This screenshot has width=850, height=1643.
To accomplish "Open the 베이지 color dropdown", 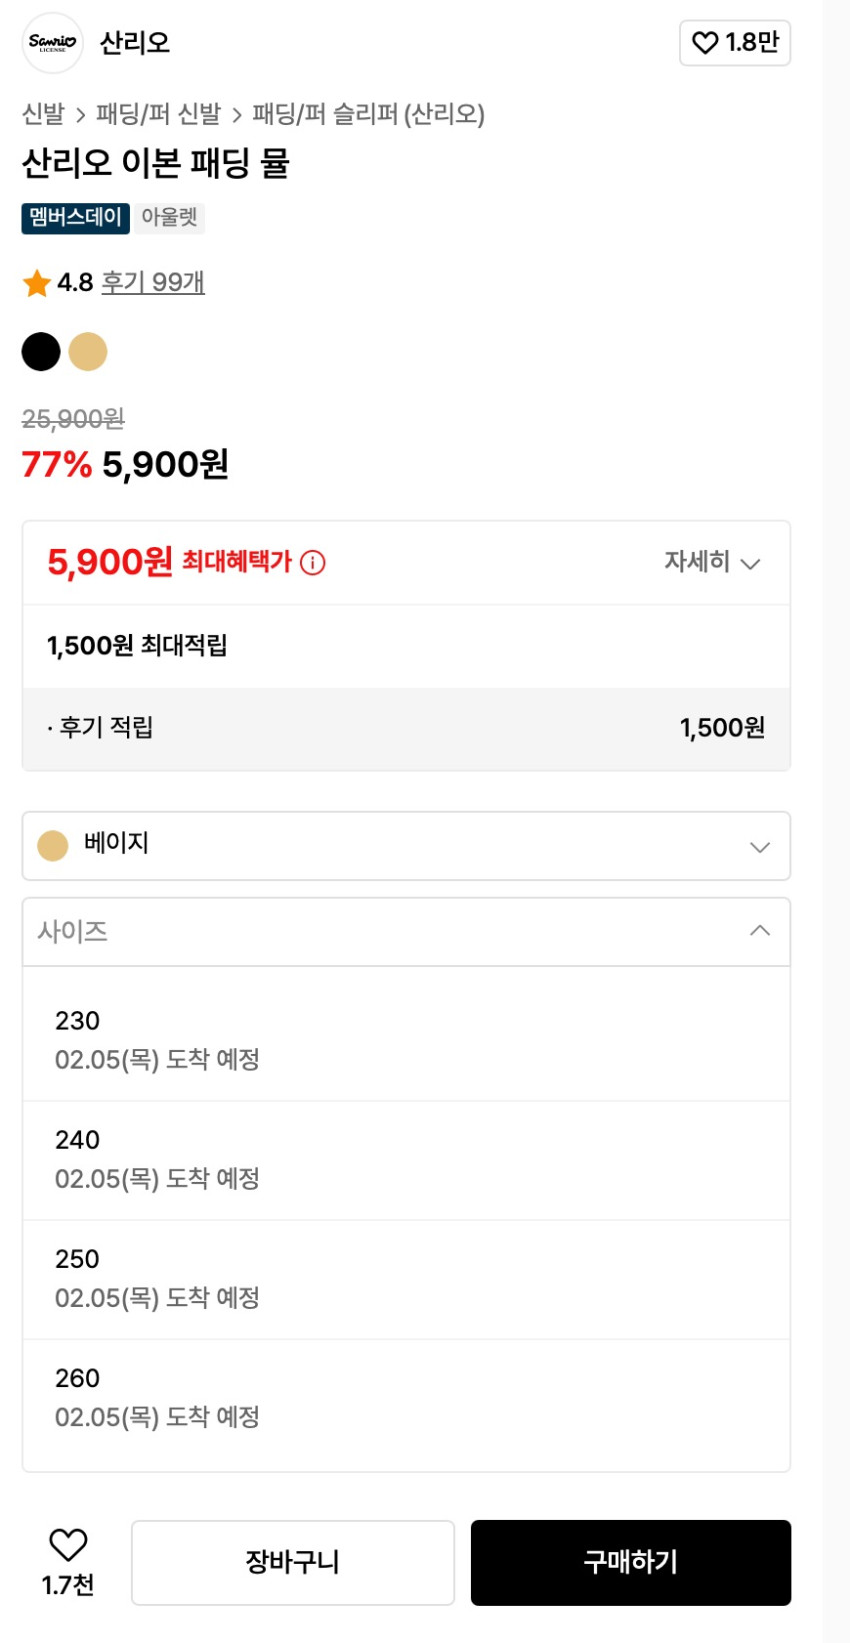I will [406, 846].
